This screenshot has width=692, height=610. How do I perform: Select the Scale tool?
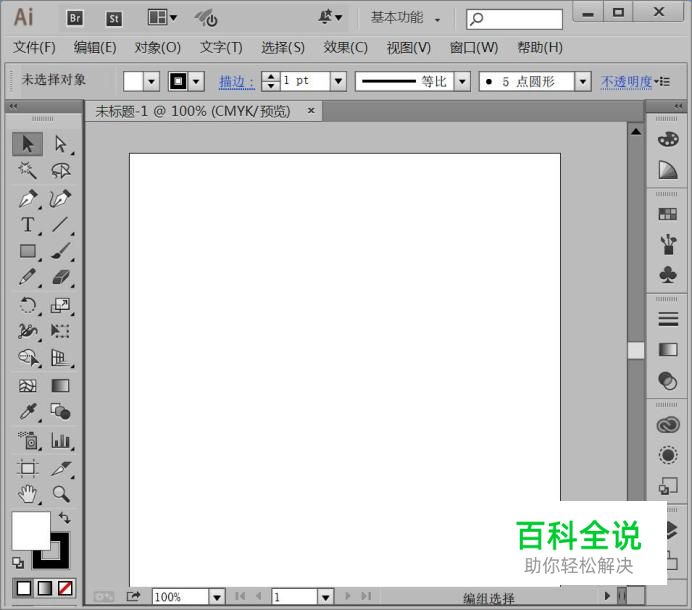(x=60, y=305)
